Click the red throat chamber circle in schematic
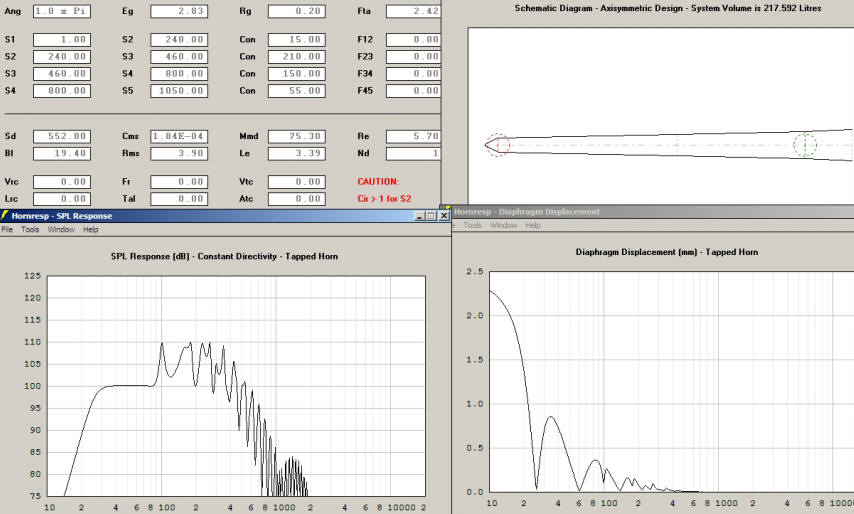The image size is (854, 514). click(x=497, y=145)
